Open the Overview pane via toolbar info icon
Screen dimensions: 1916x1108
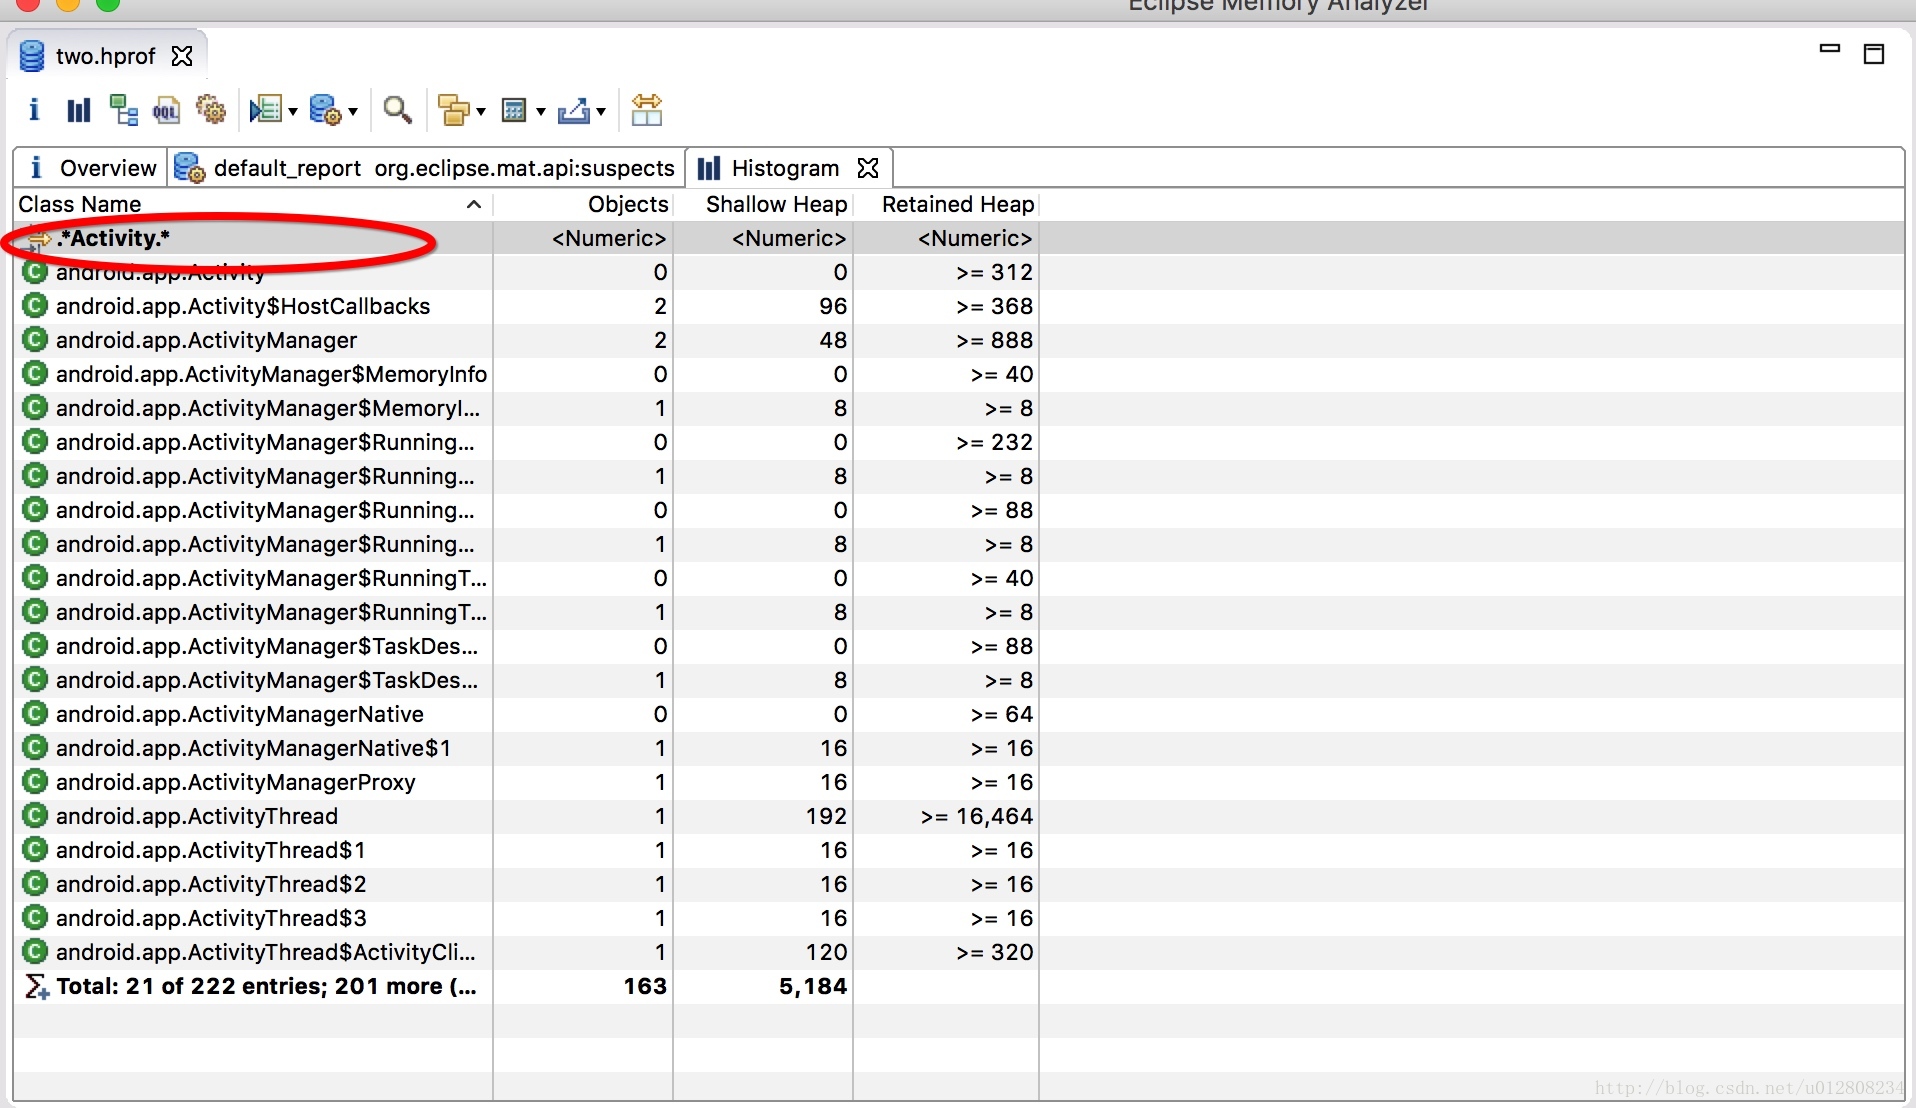(x=34, y=110)
